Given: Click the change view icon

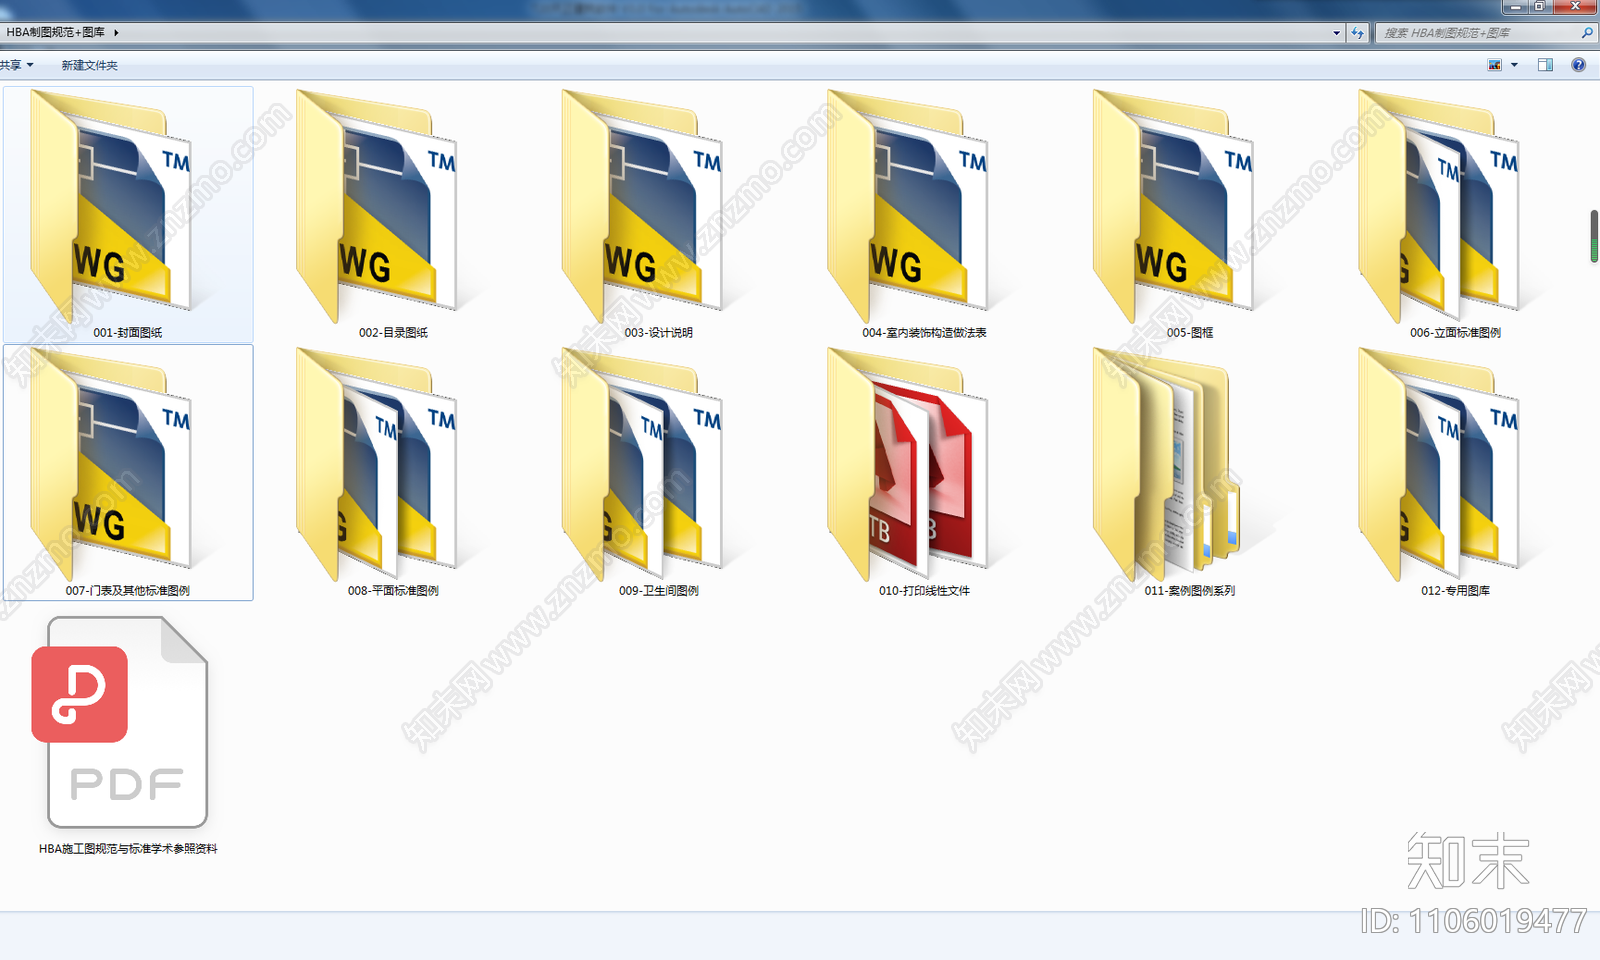Looking at the screenshot, I should [x=1495, y=65].
